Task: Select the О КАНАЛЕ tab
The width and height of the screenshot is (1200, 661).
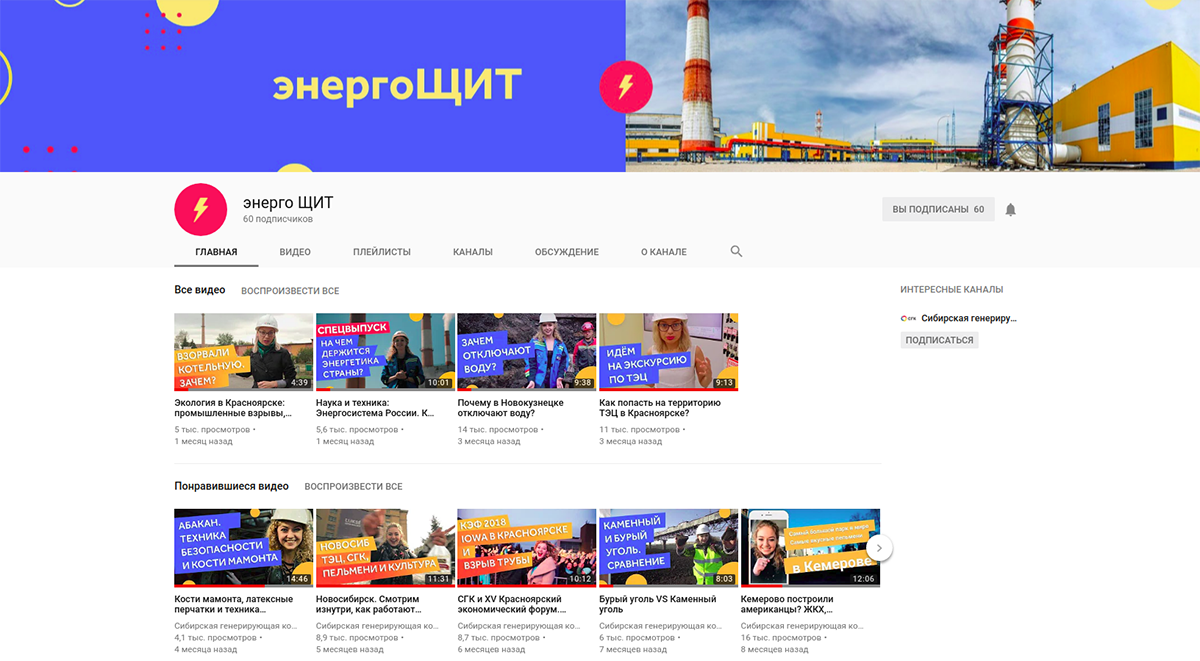Action: pos(664,252)
